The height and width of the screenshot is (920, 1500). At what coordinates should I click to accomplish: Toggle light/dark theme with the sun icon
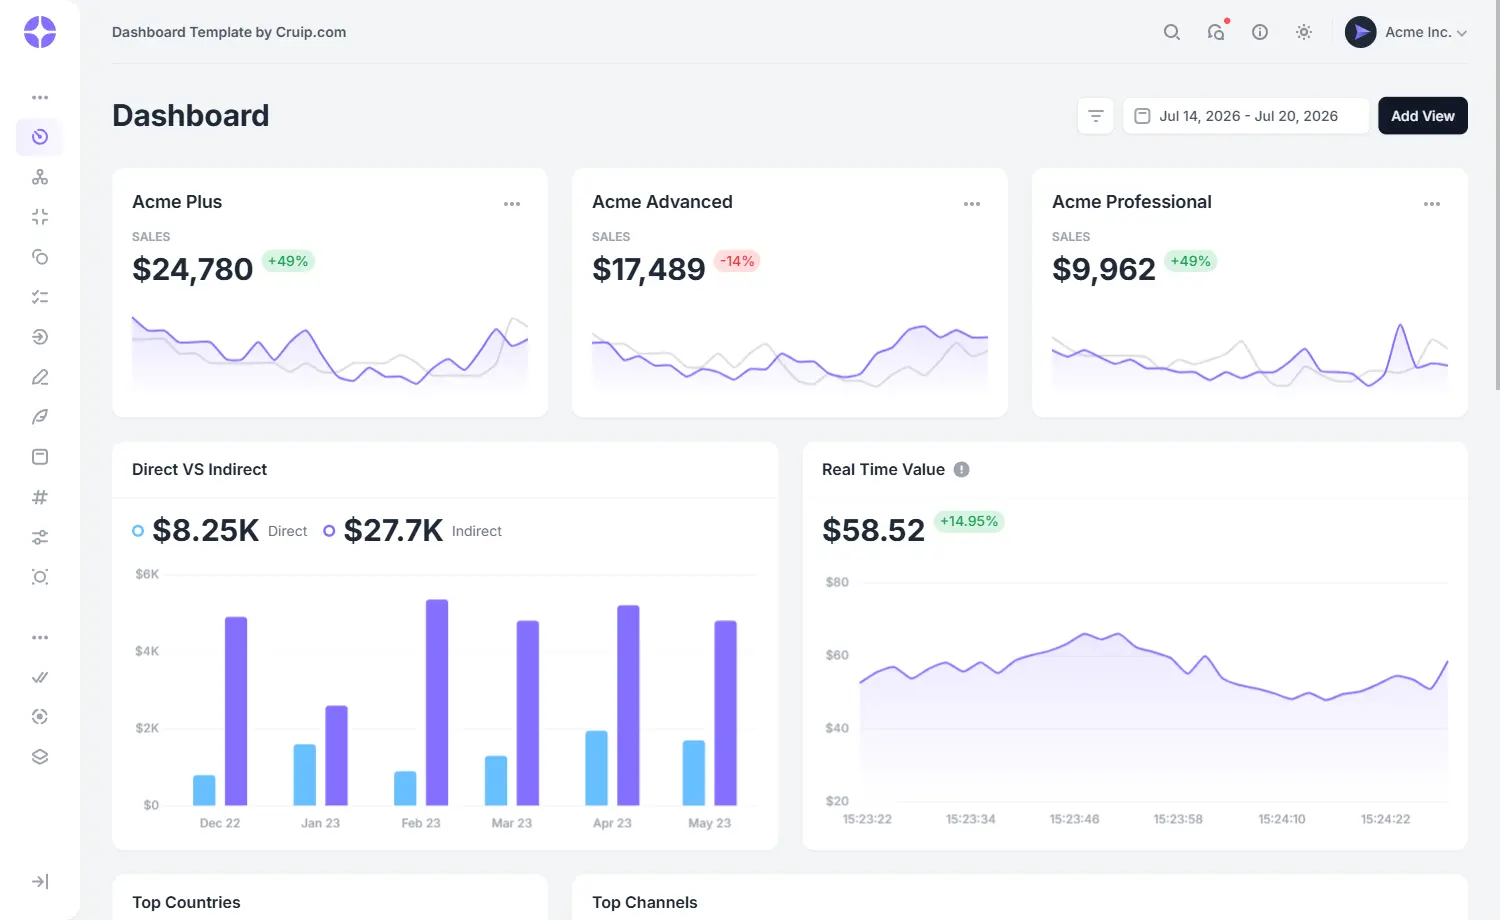coord(1304,32)
